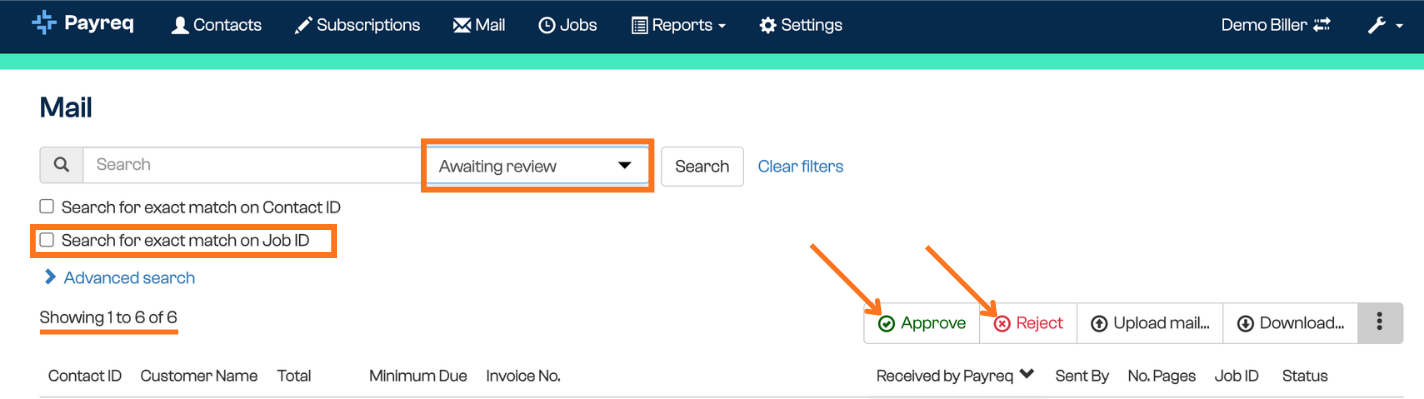Click into the Search text field
The height and width of the screenshot is (399, 1424).
(x=254, y=165)
